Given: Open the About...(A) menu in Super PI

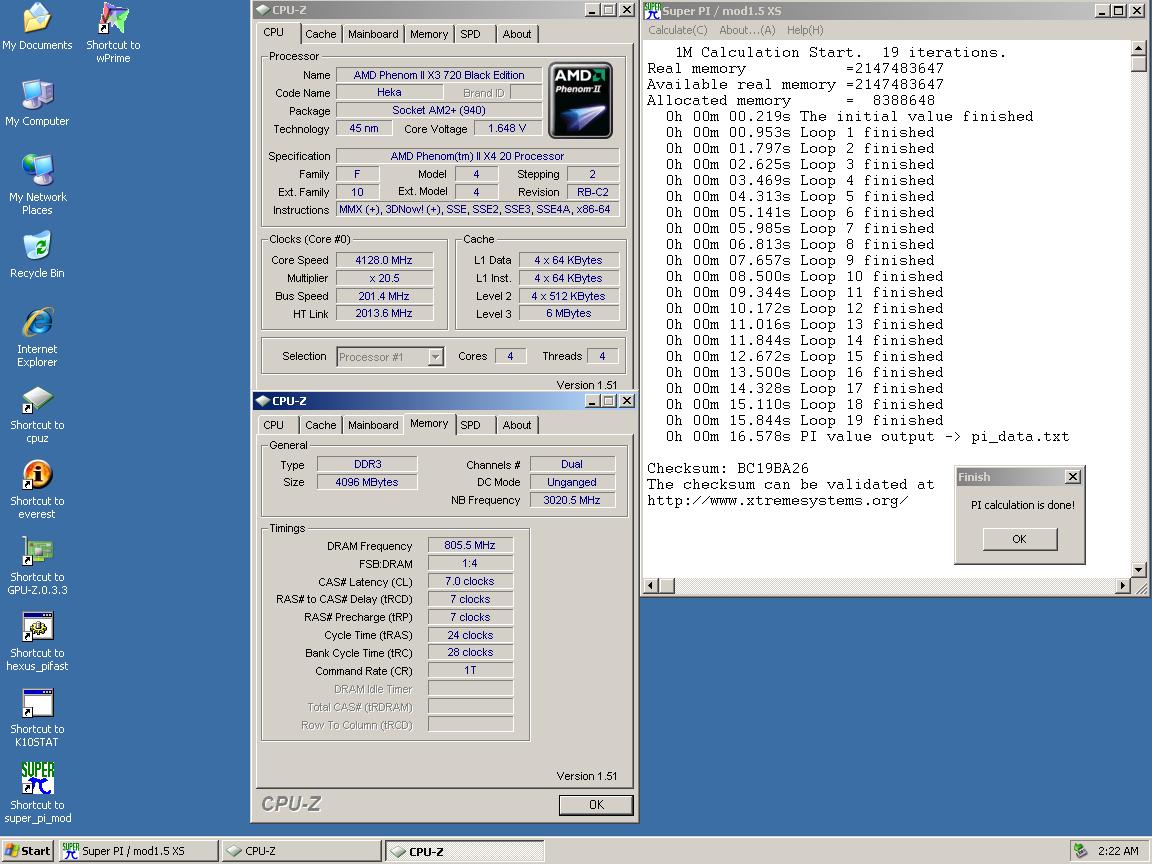Looking at the screenshot, I should coord(747,30).
